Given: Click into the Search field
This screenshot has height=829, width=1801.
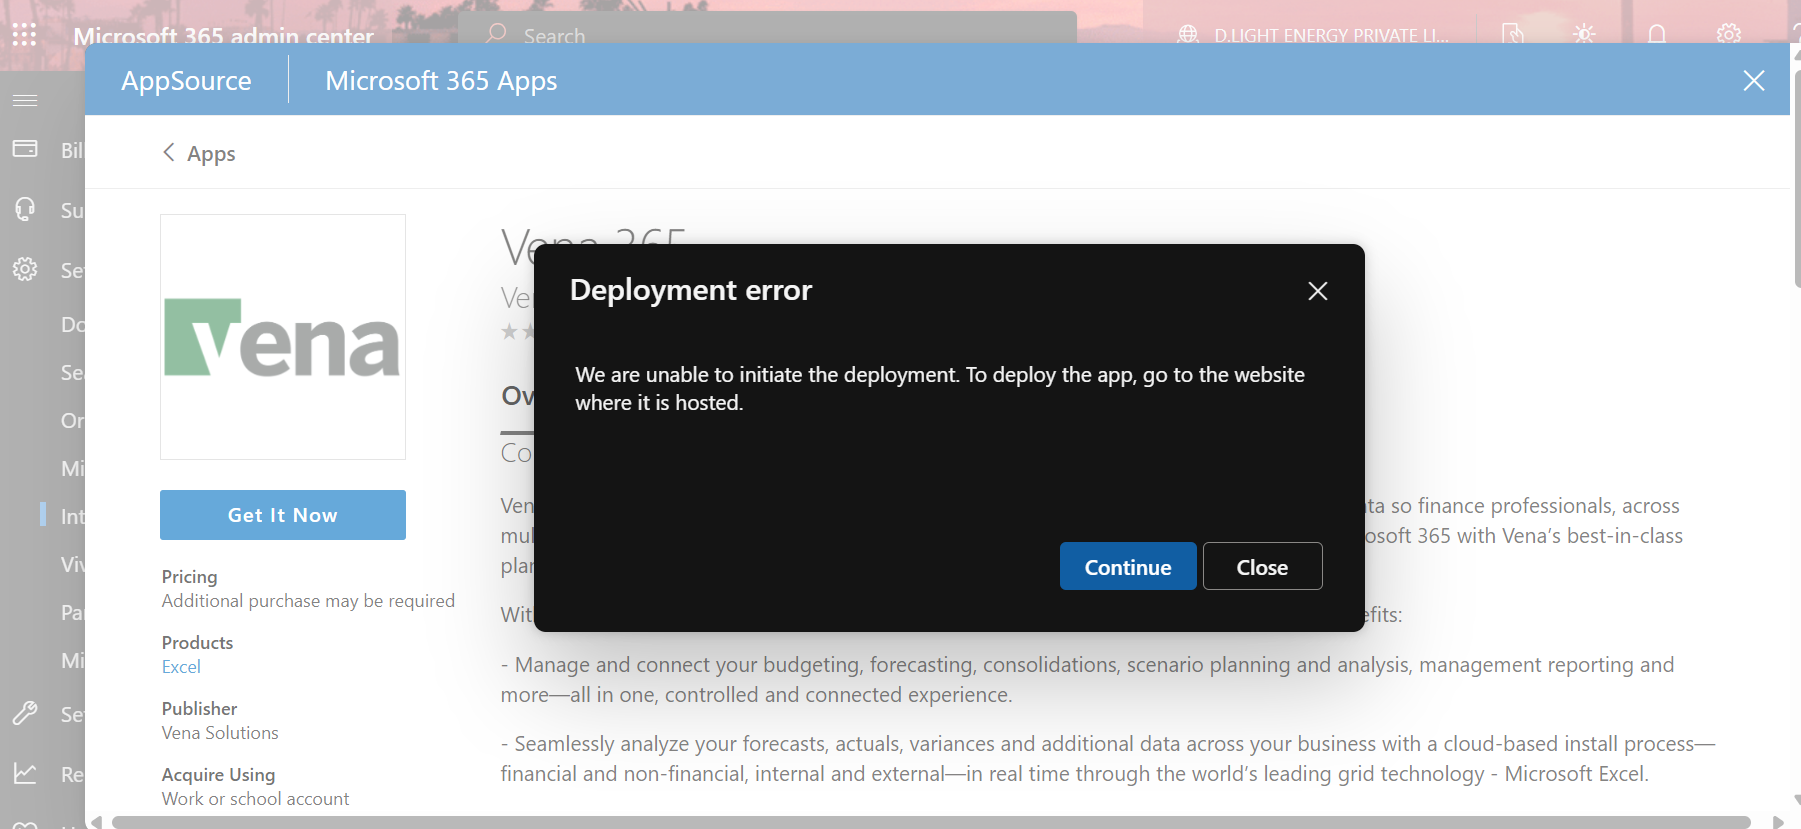Looking at the screenshot, I should click(x=767, y=34).
